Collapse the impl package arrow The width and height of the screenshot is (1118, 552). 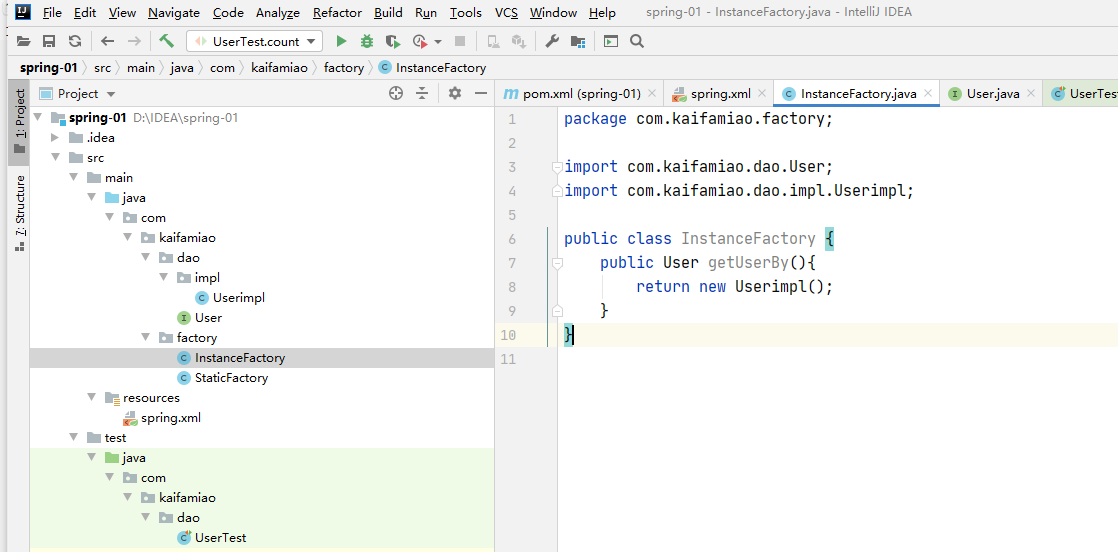tap(163, 277)
